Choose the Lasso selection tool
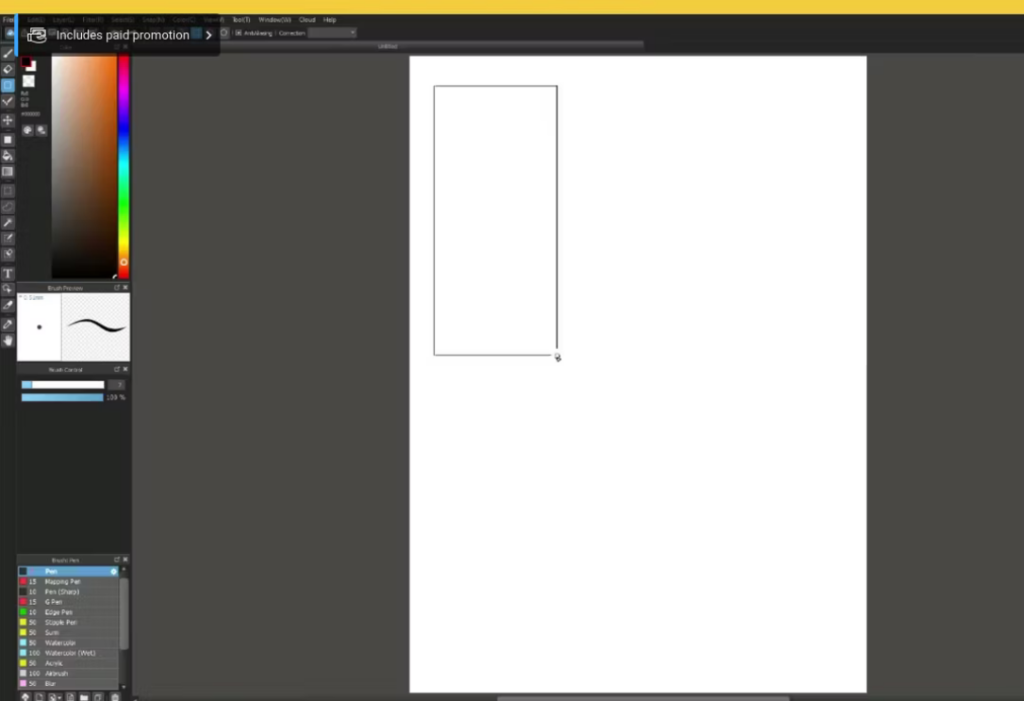Image resolution: width=1024 pixels, height=701 pixels. coord(8,206)
